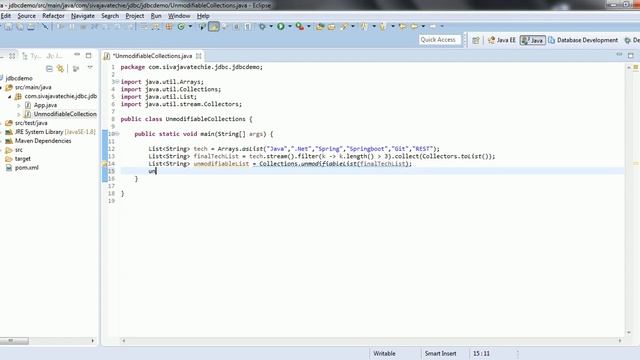The image size is (640, 360).
Task: Click the forward navigation arrow icon
Action: pos(433,27)
